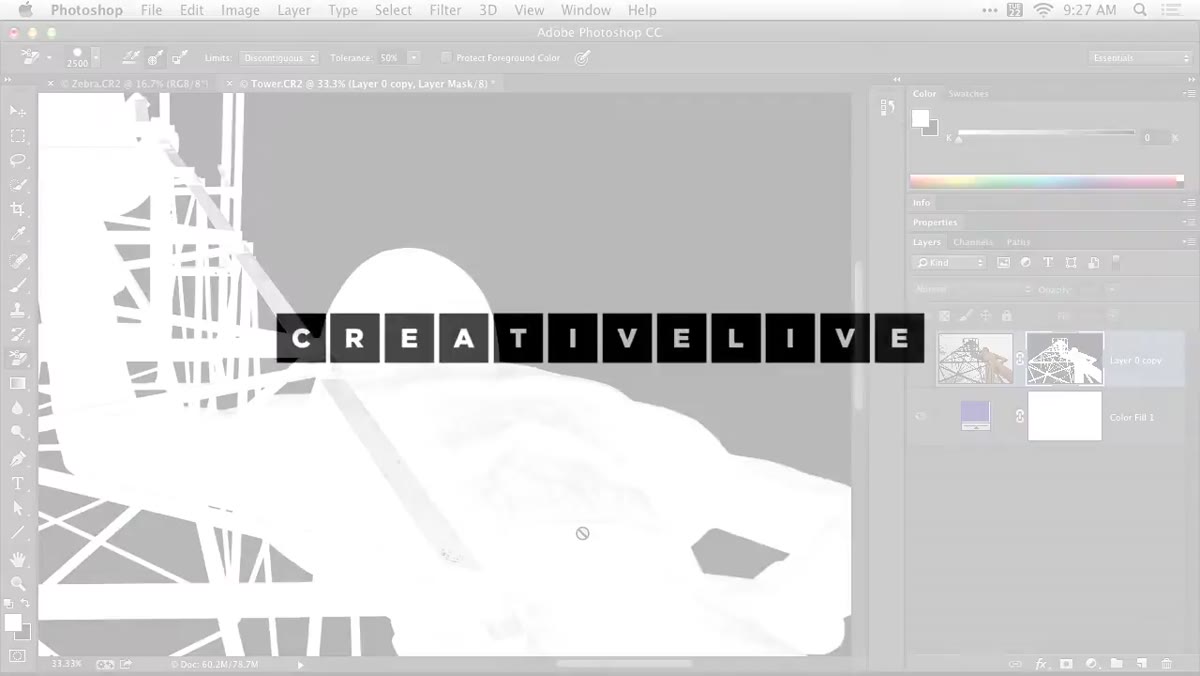
Task: Select the Lasso tool
Action: (18, 160)
